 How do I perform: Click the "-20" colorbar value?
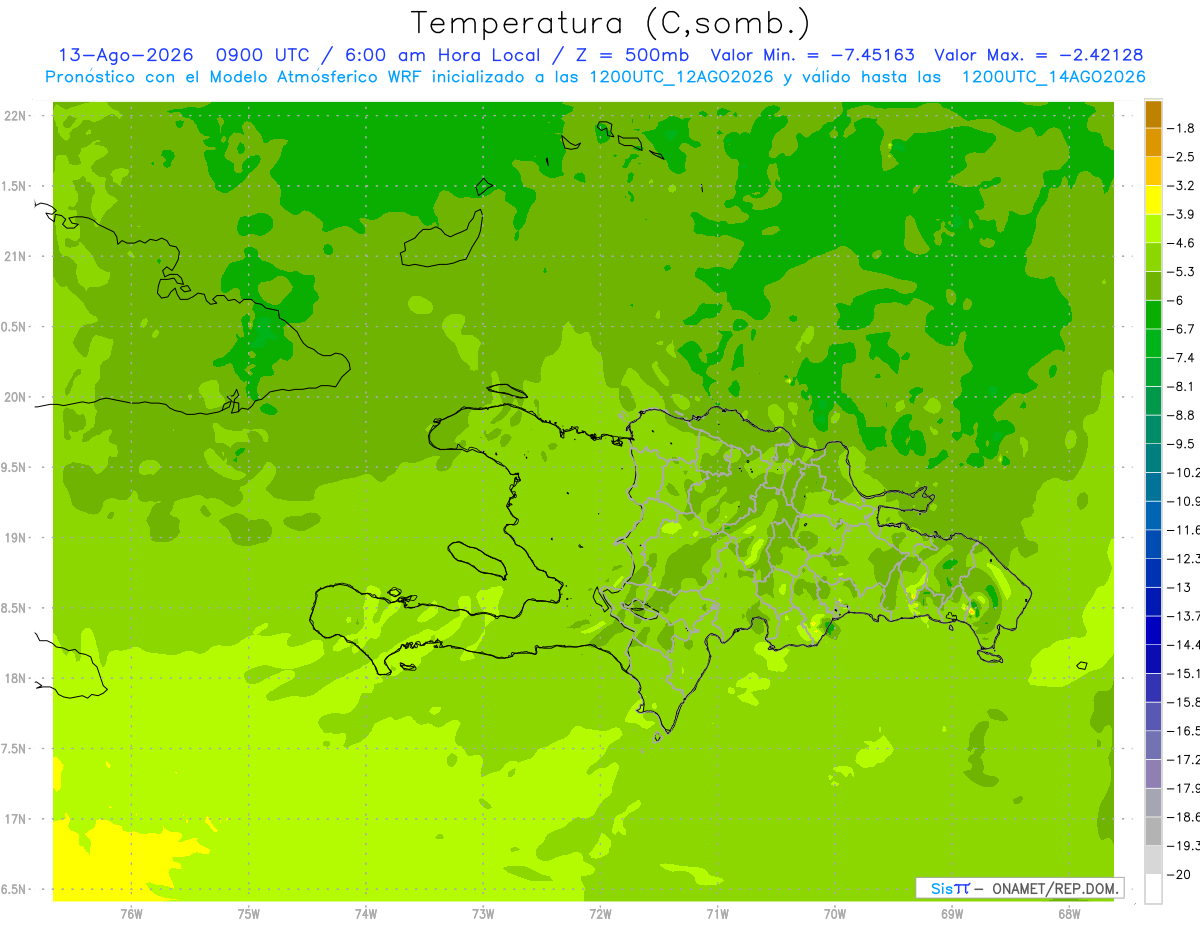(1181, 874)
